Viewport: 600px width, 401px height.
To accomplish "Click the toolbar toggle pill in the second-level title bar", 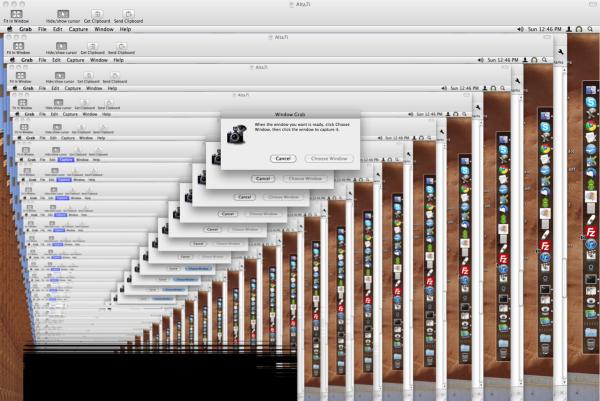I will pos(547,37).
